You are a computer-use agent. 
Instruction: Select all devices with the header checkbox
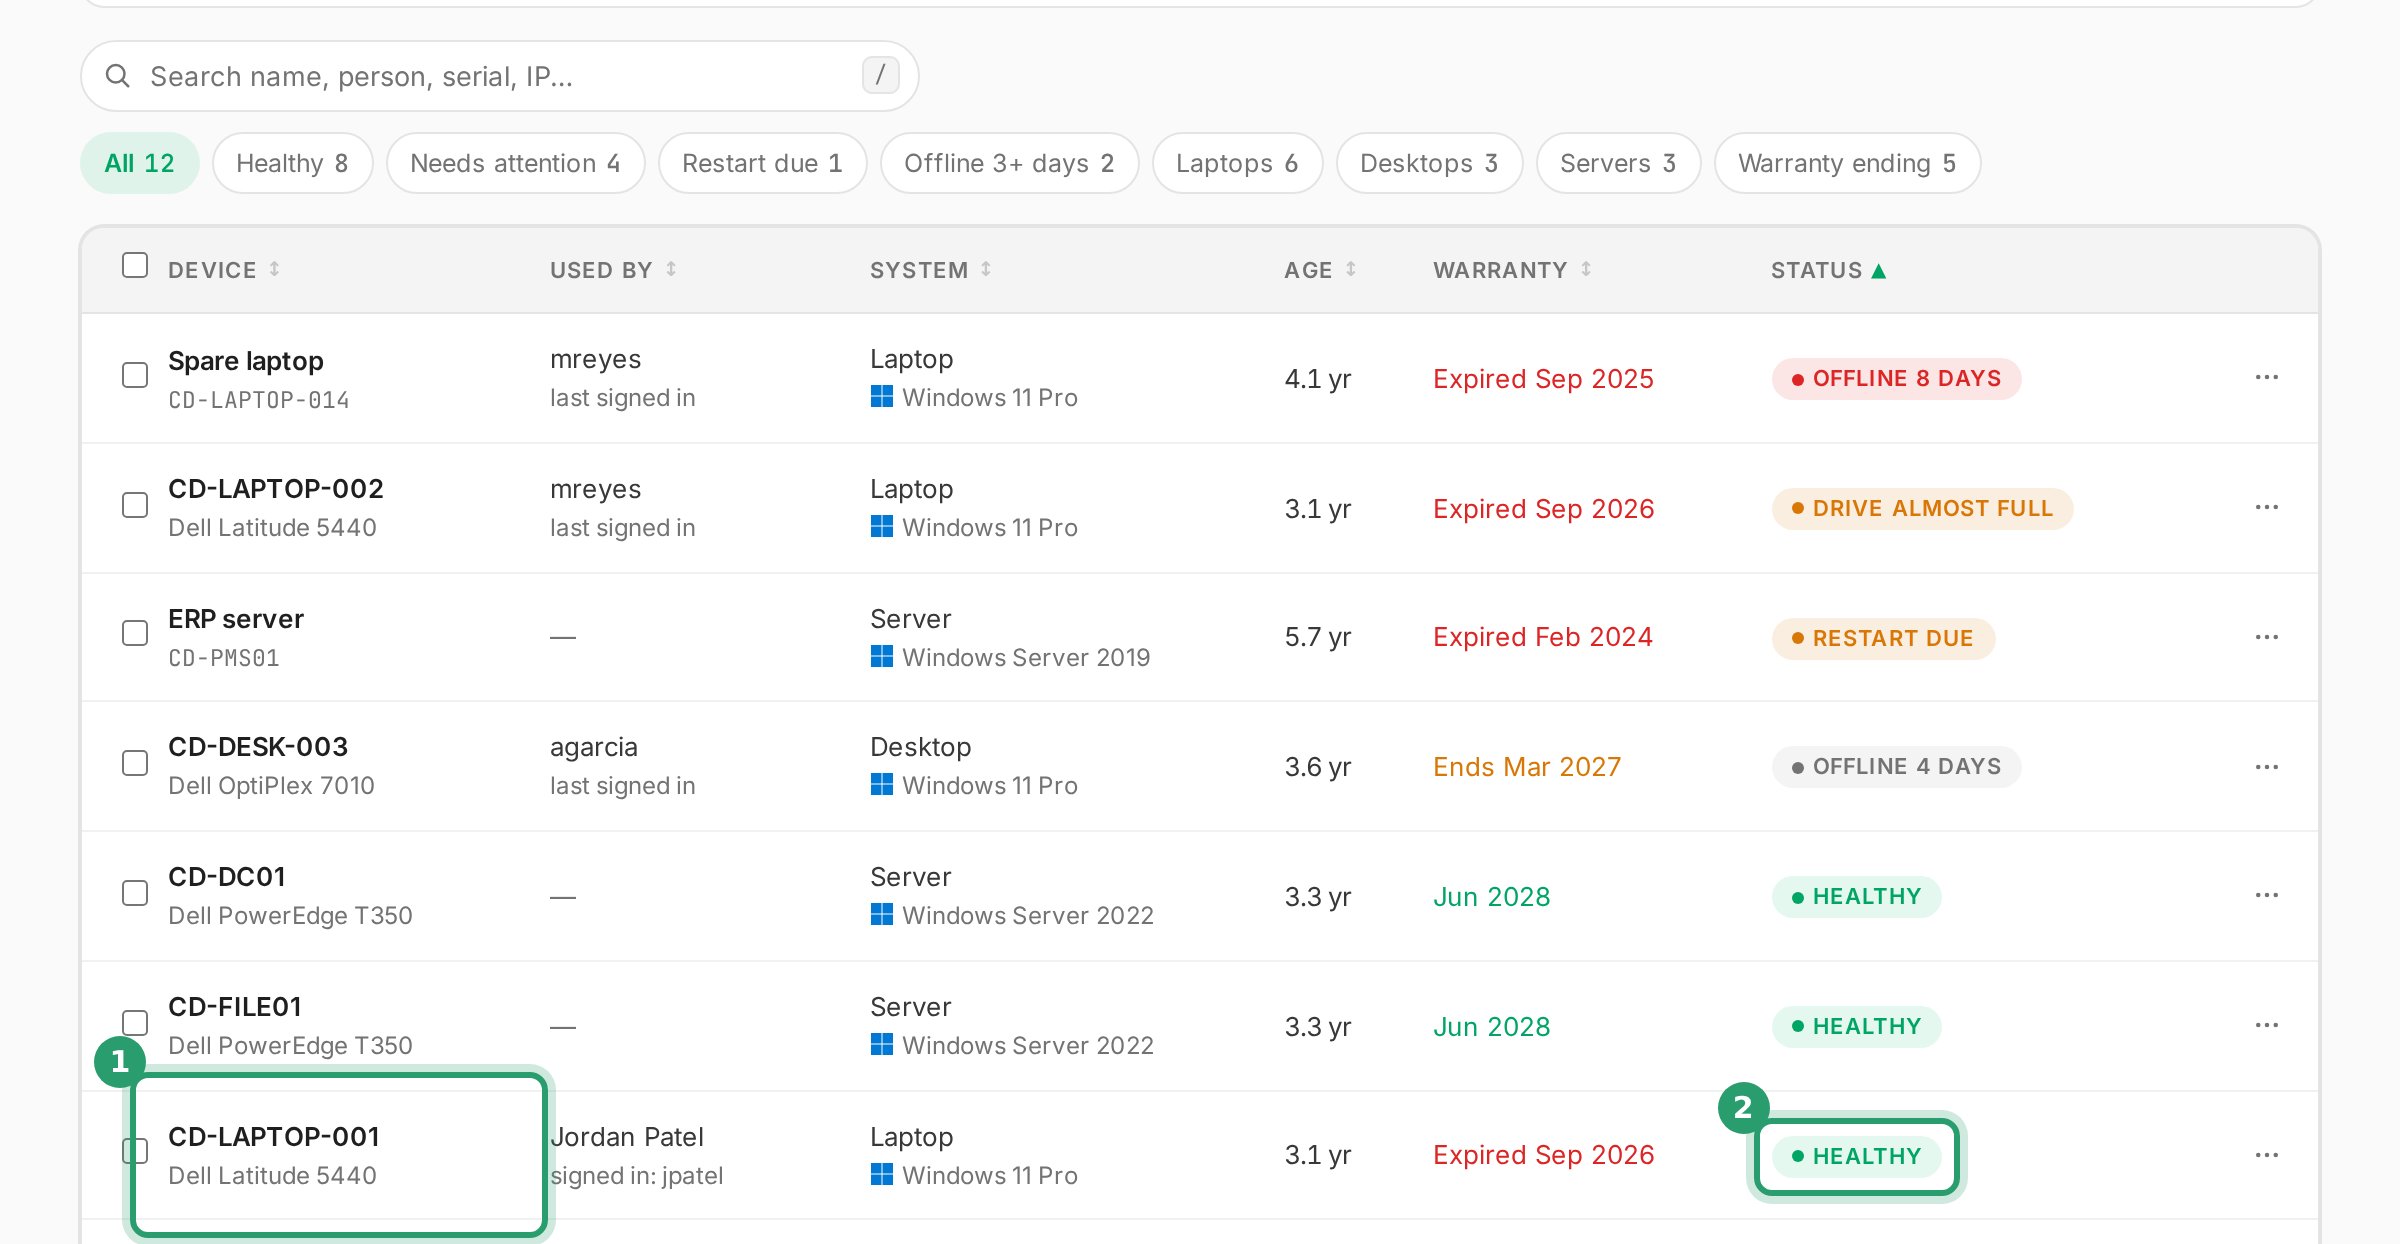tap(135, 265)
